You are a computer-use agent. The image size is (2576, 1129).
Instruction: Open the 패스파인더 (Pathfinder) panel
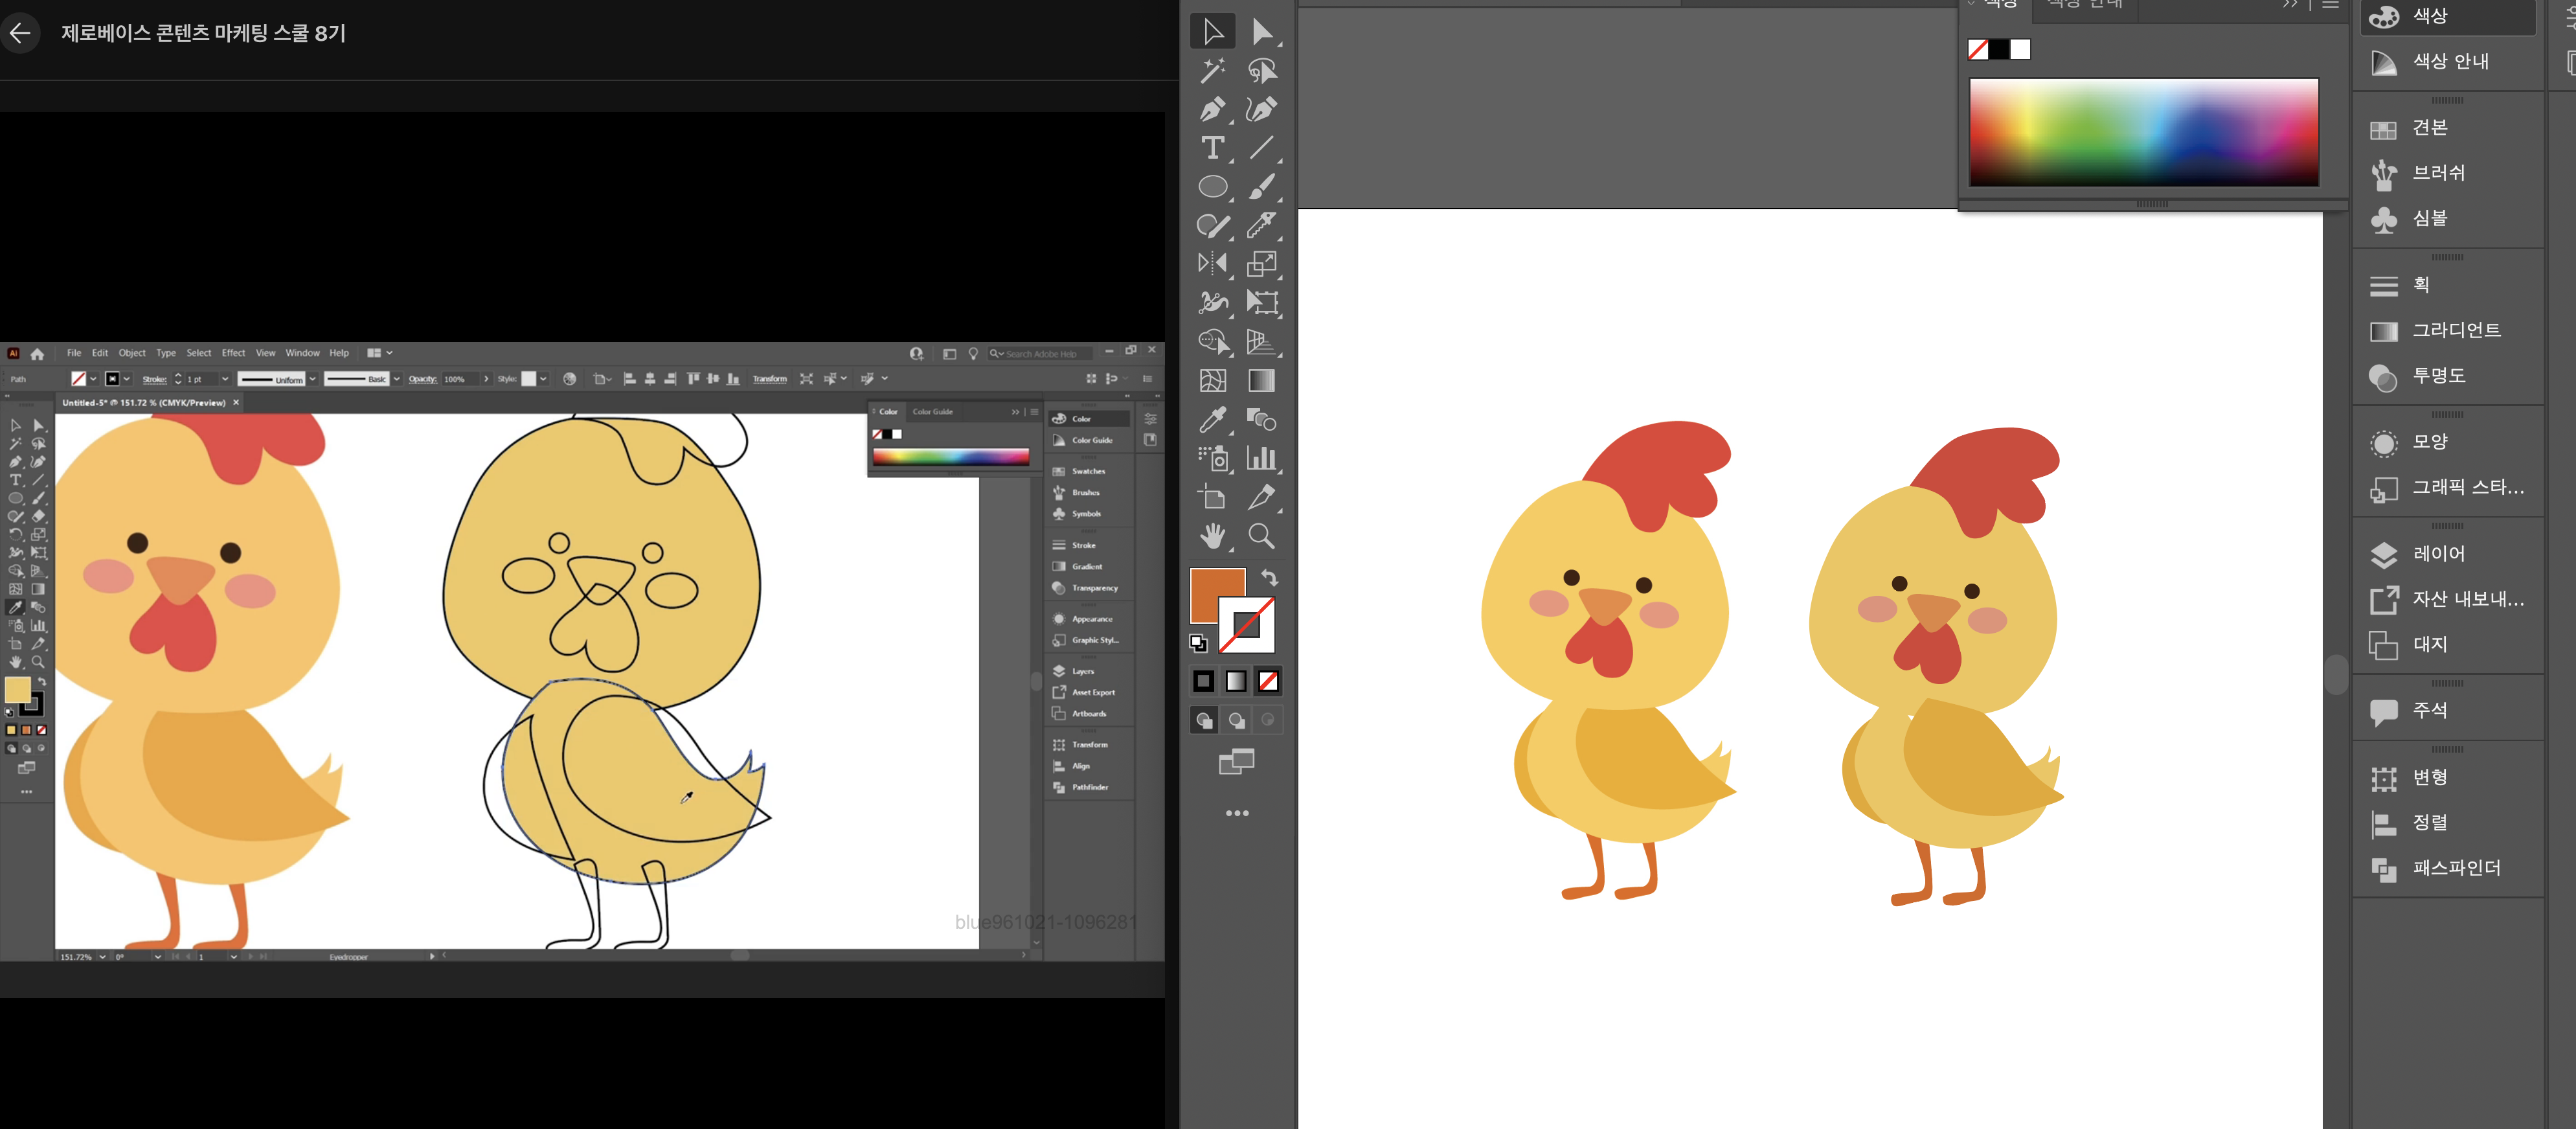[2456, 867]
